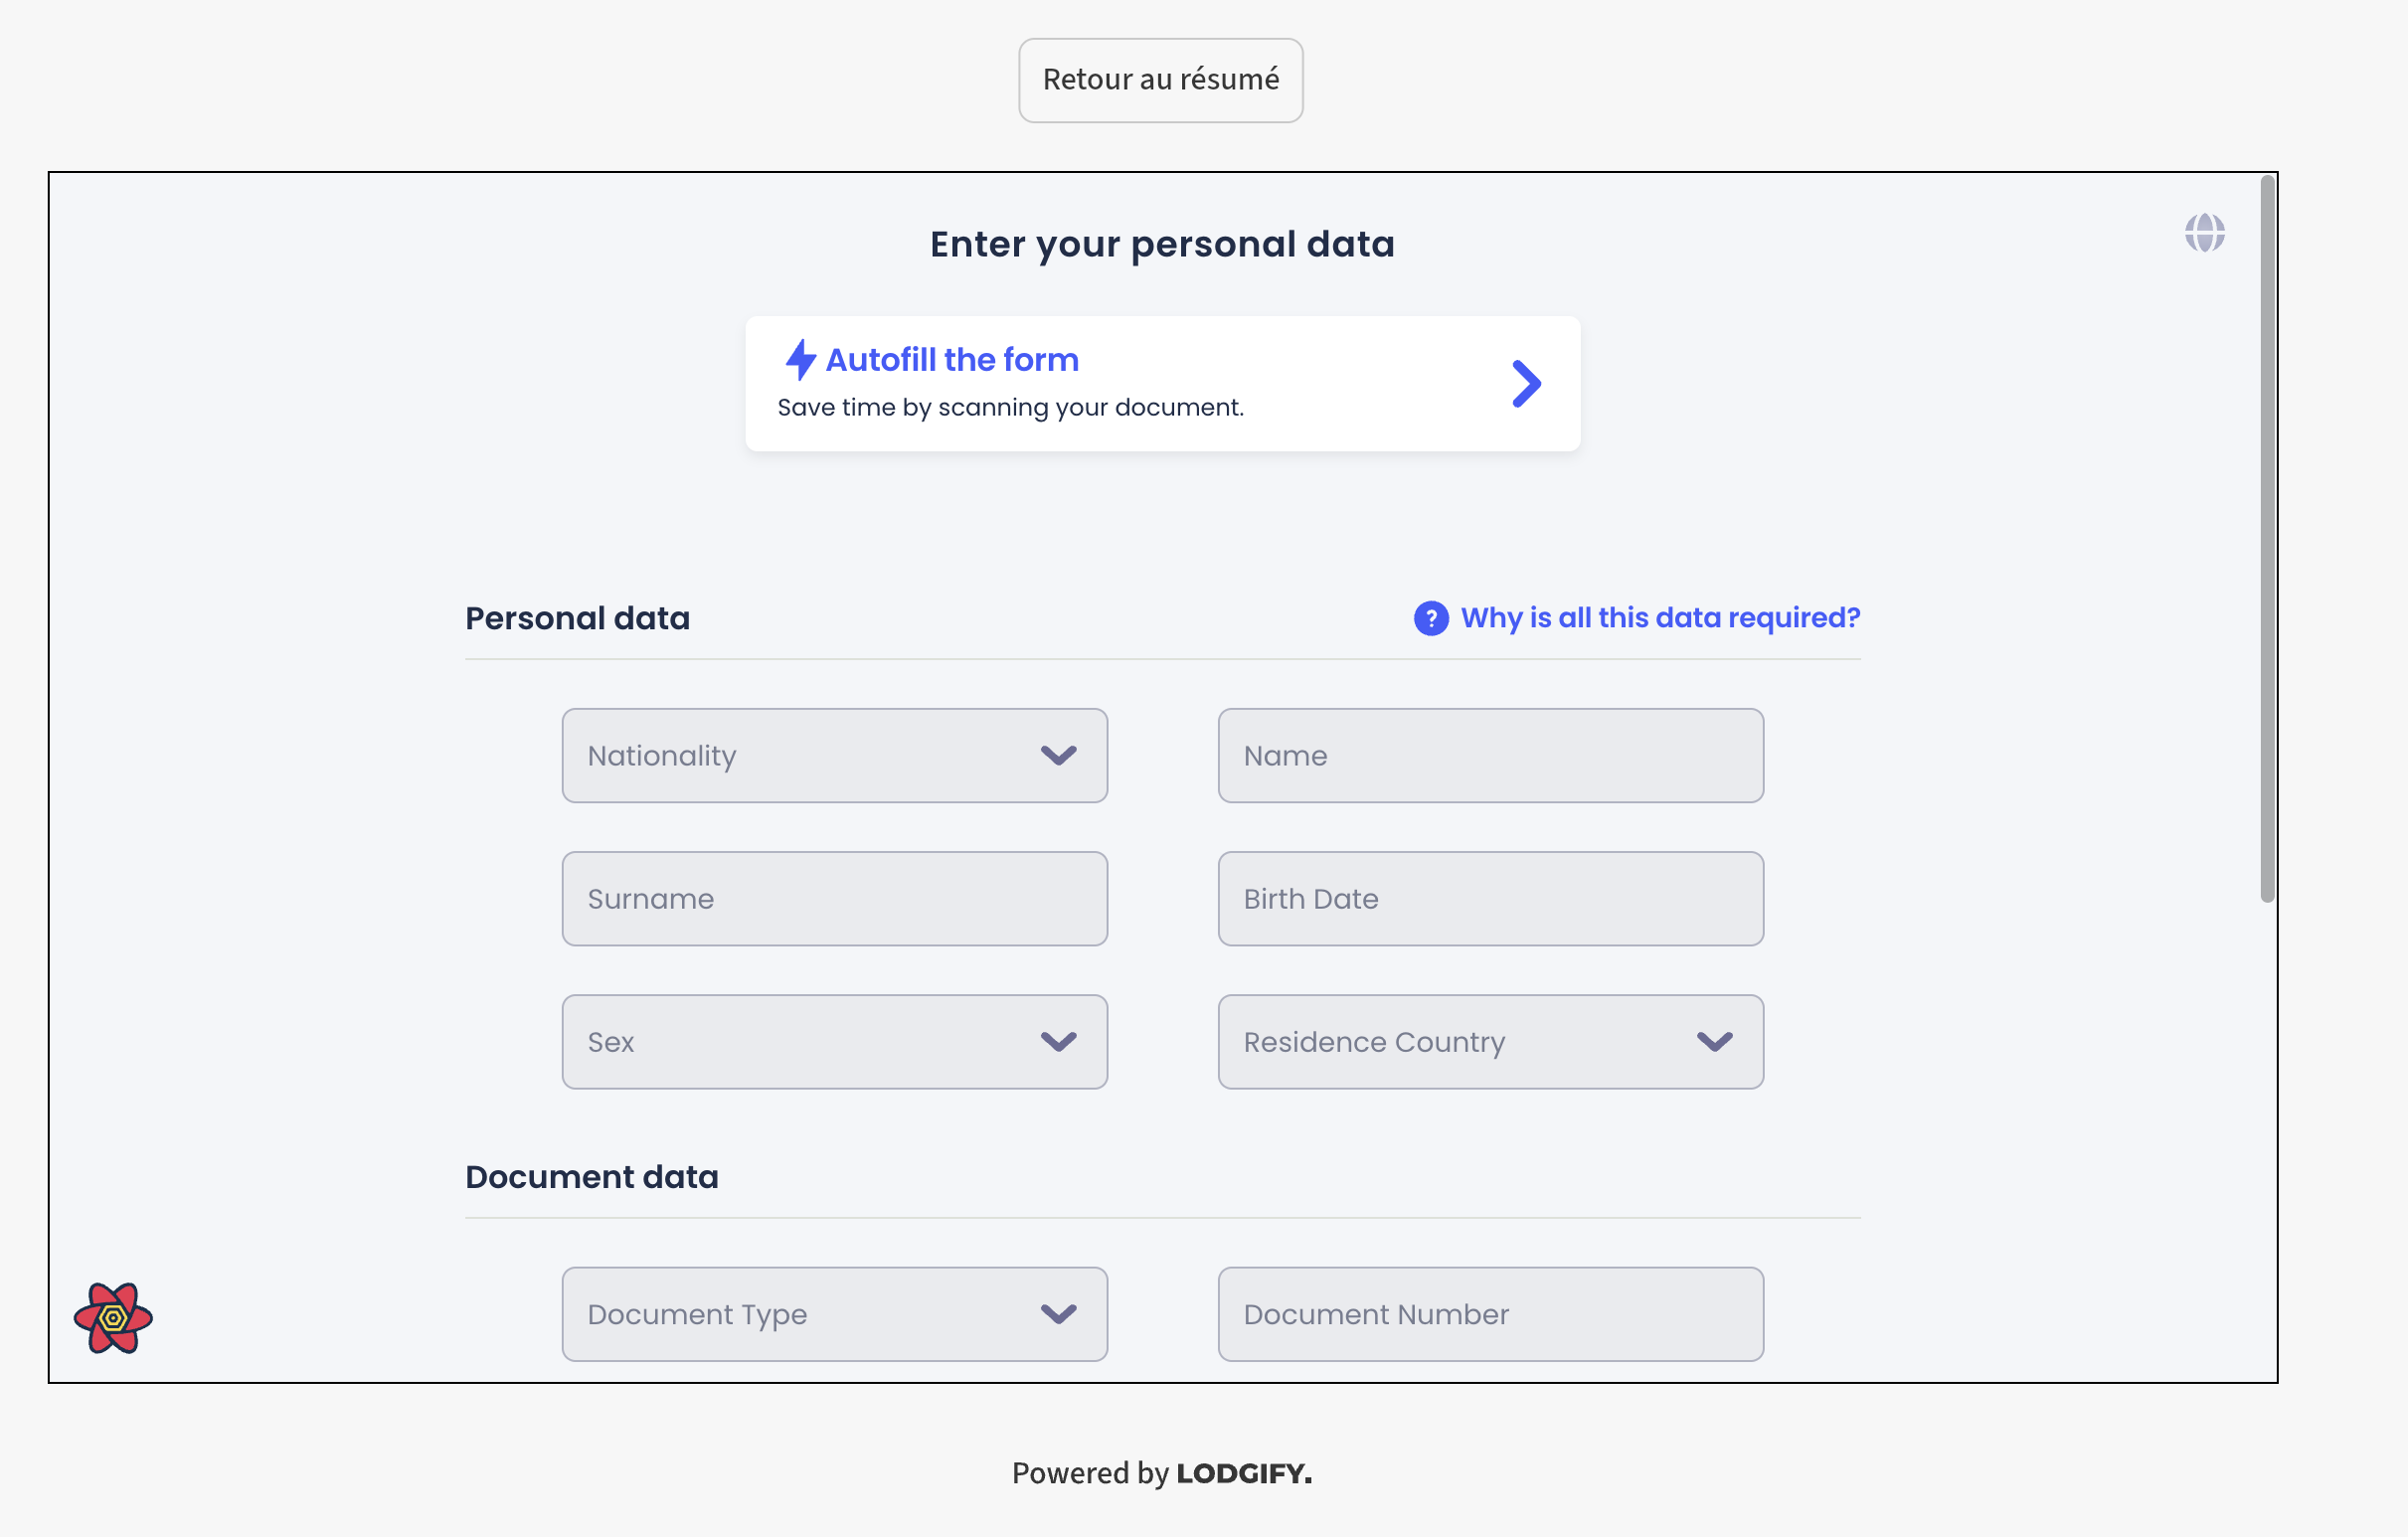The image size is (2408, 1537).
Task: Click the Retour au résumé button
Action: pos(1160,80)
